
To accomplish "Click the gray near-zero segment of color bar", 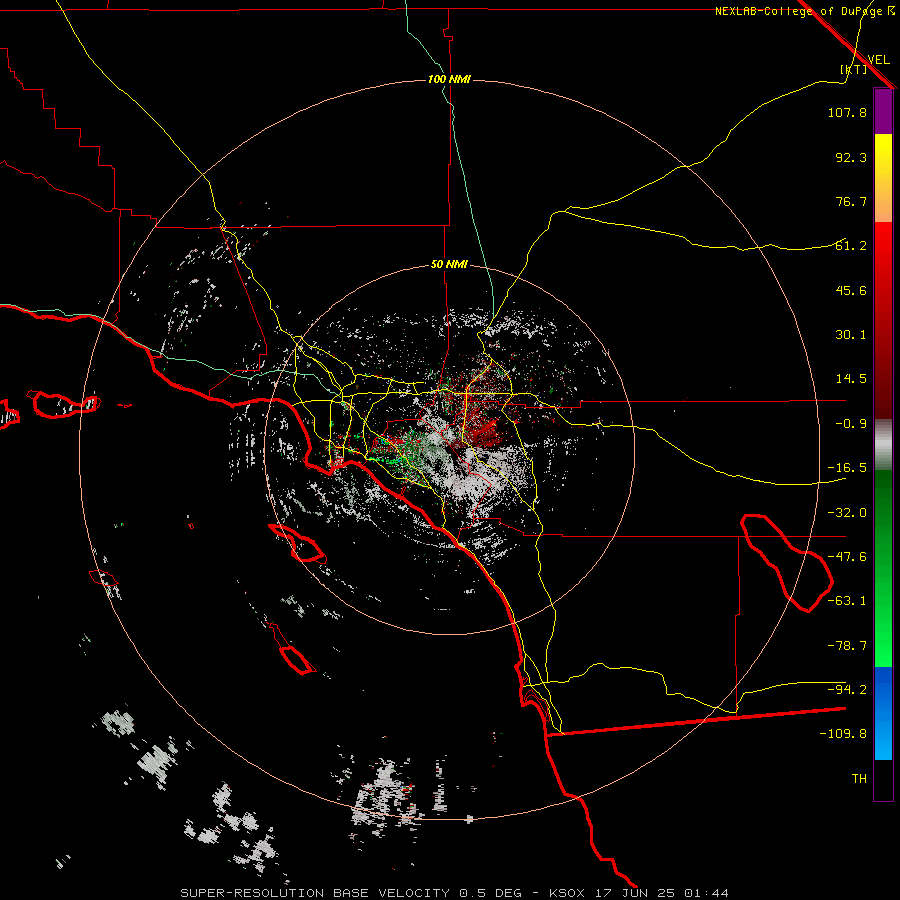I will (883, 445).
